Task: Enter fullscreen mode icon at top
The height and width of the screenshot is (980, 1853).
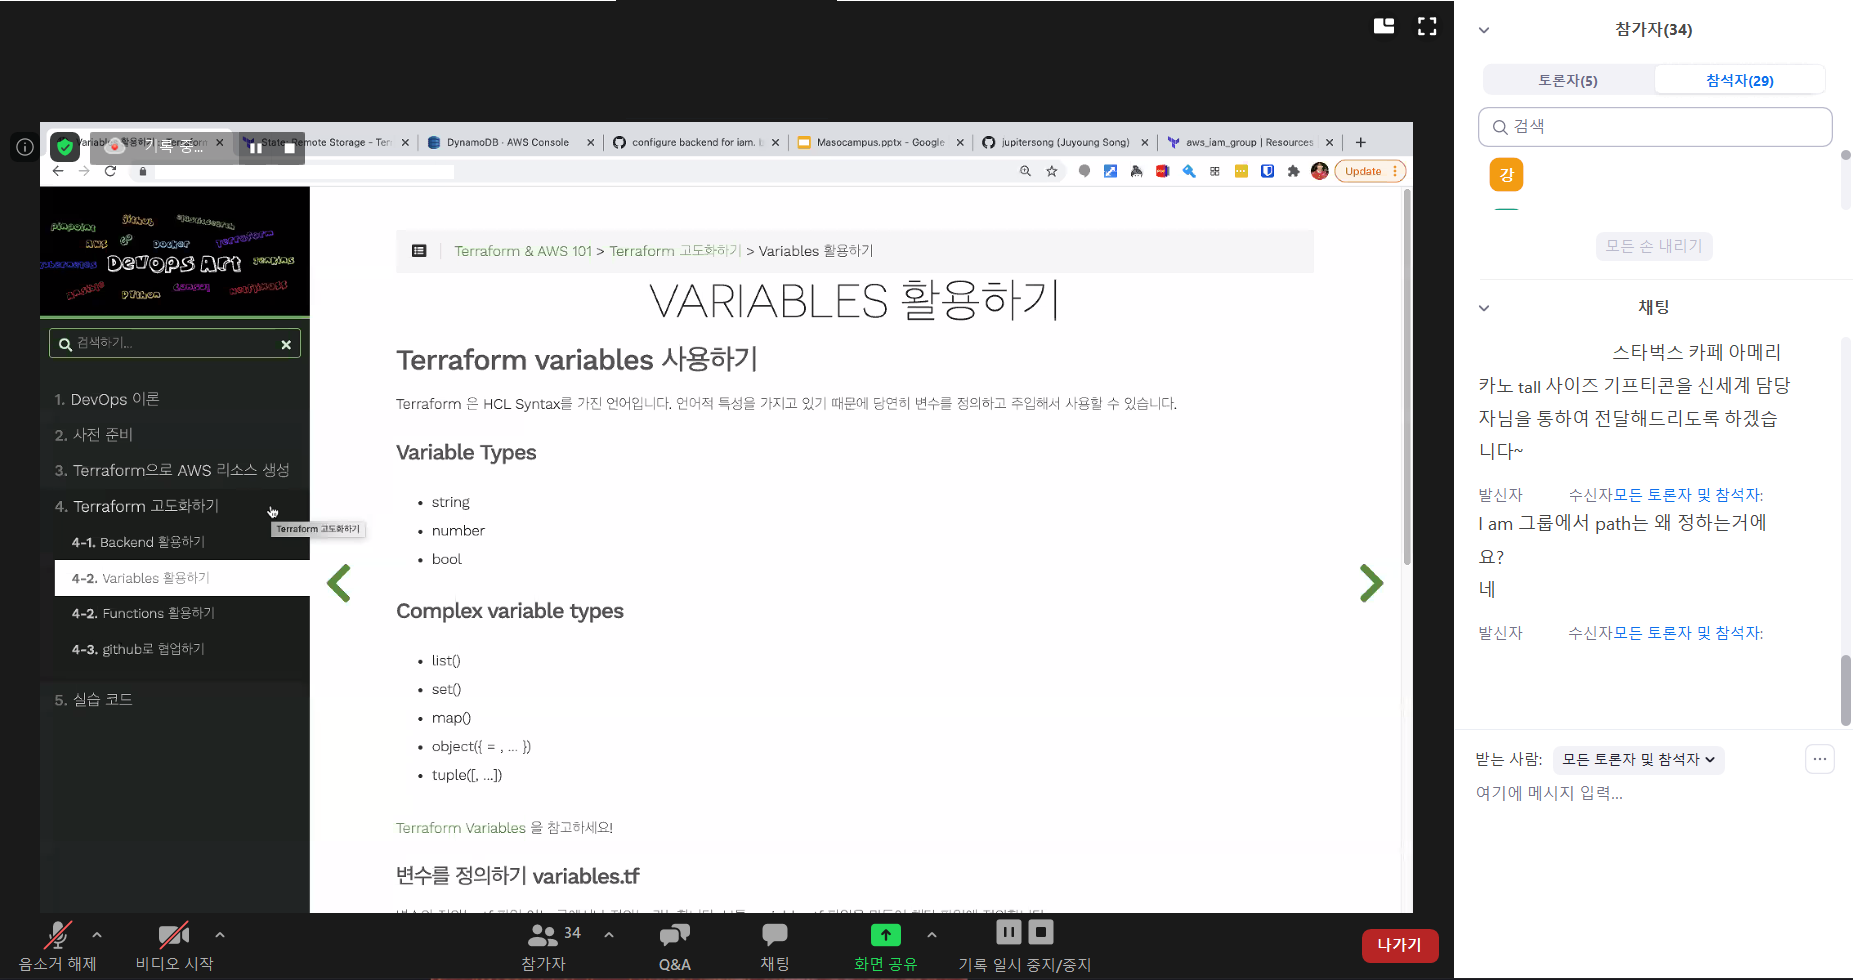Action: tap(1427, 26)
